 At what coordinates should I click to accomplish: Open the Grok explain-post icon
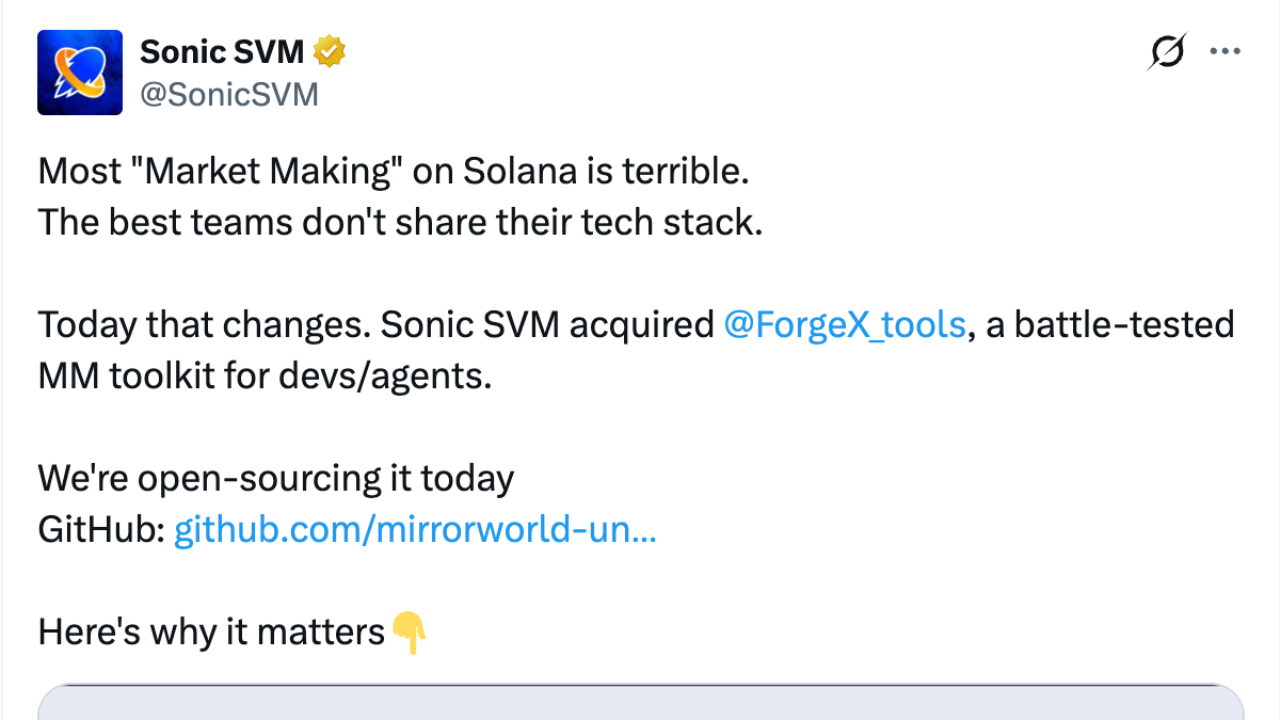(x=1166, y=51)
